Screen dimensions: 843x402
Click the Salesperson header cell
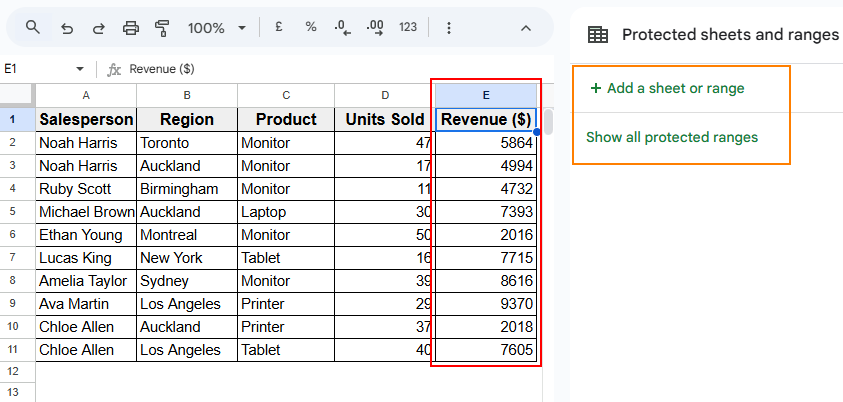(x=86, y=119)
